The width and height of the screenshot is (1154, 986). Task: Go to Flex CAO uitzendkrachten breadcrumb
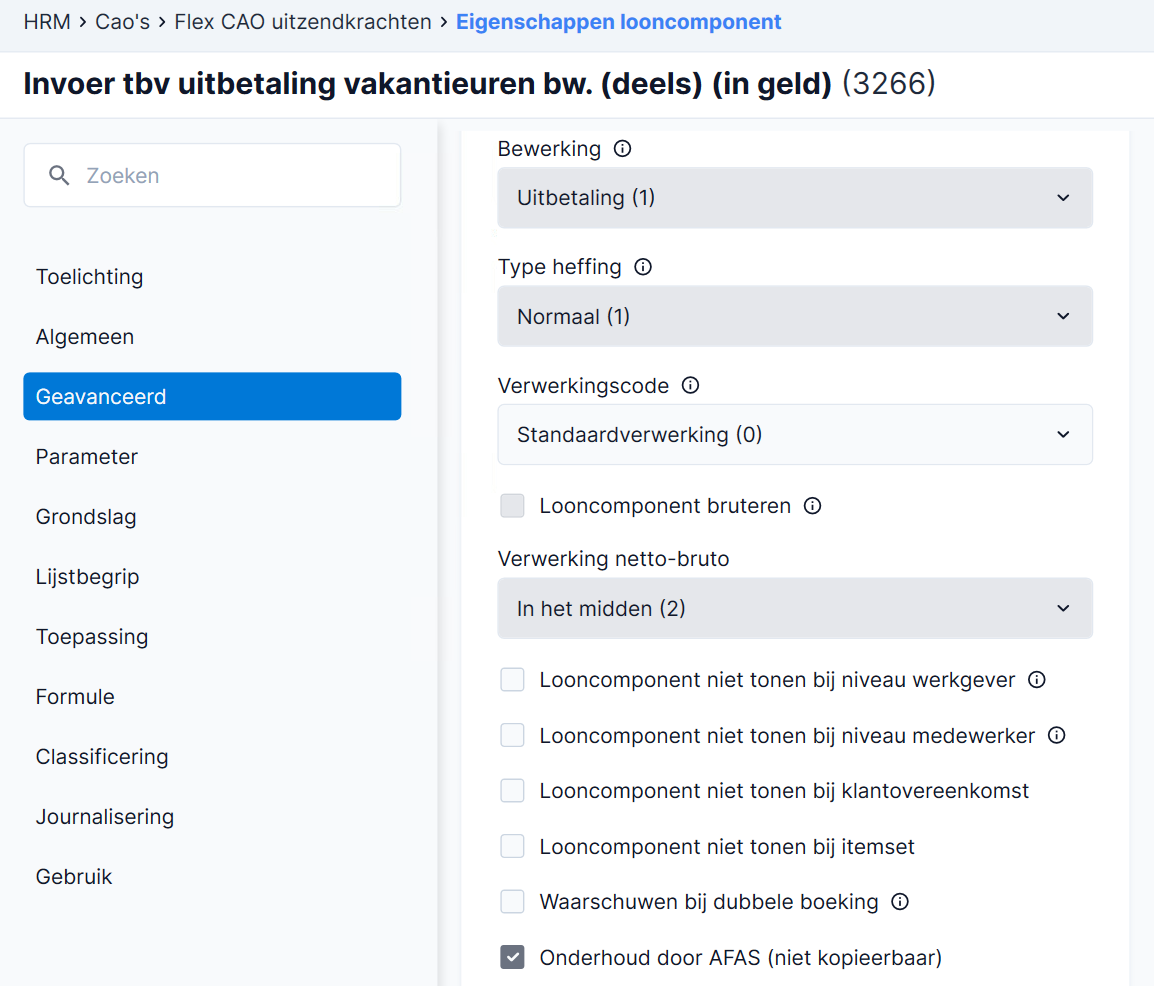tap(302, 22)
